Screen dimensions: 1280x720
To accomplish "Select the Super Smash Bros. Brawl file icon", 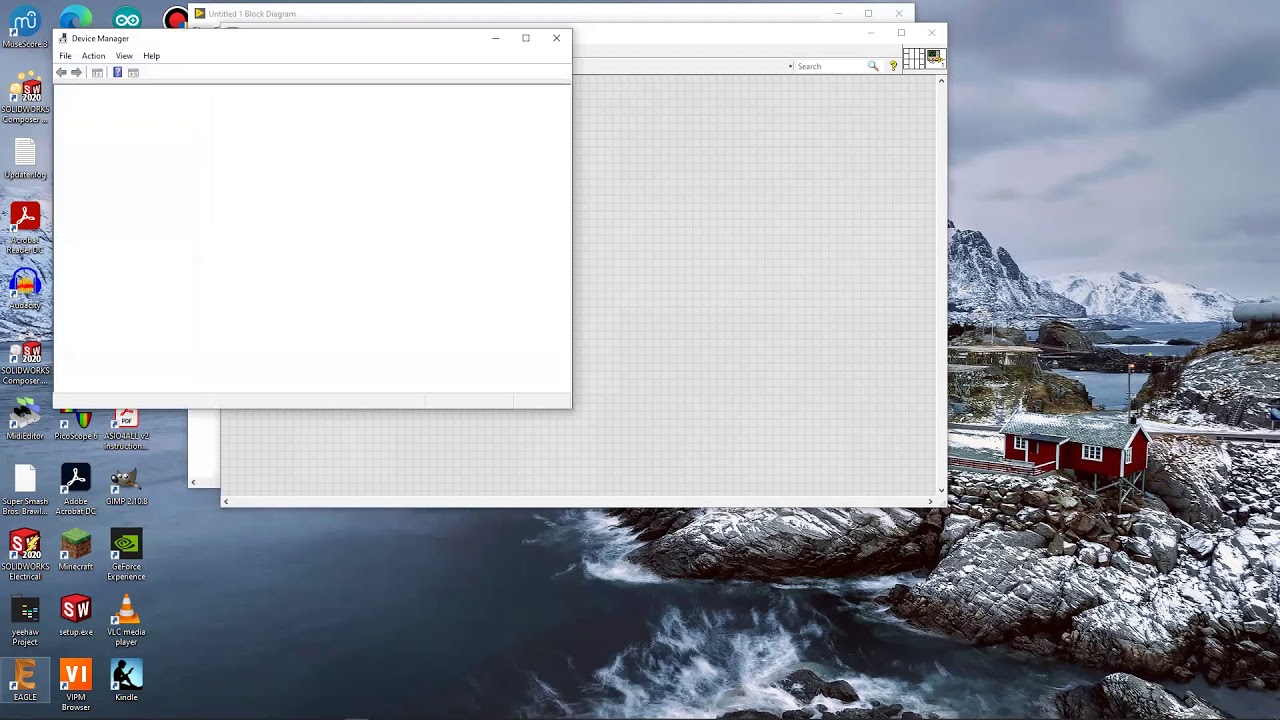I will [25, 491].
